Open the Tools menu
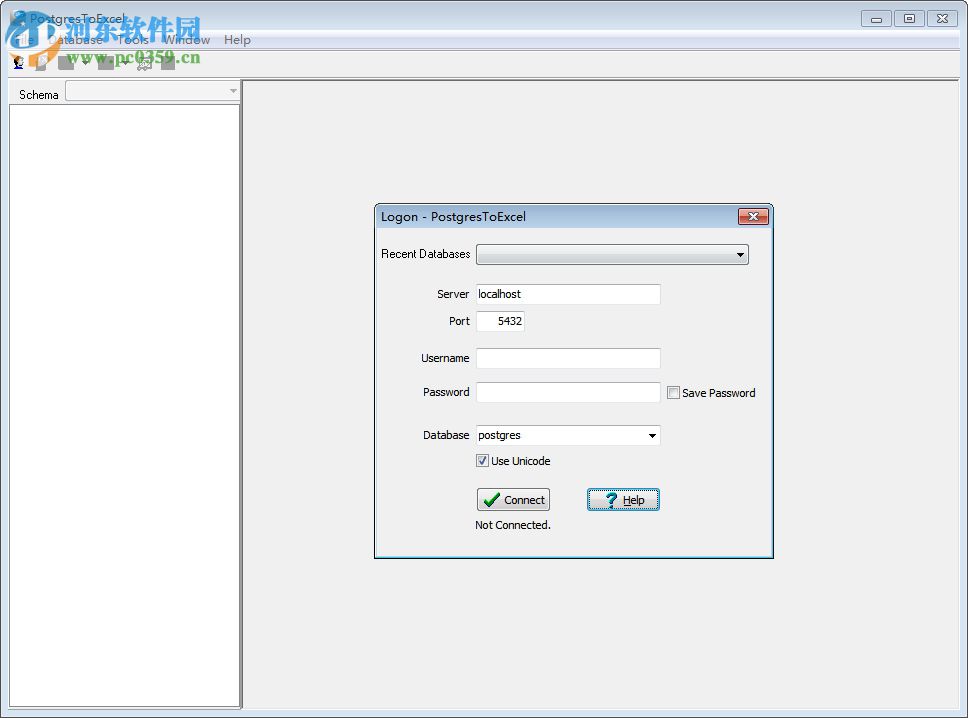The image size is (968, 718). 133,40
